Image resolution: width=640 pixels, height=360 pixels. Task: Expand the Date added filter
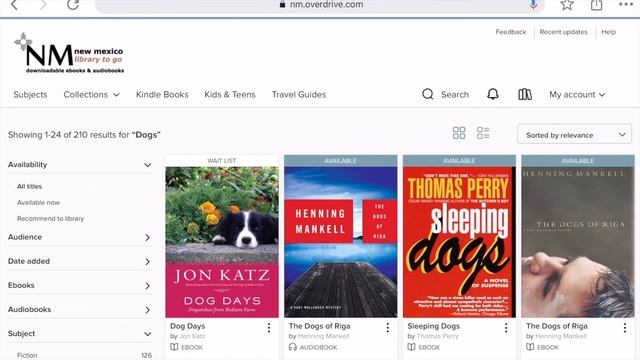point(80,261)
